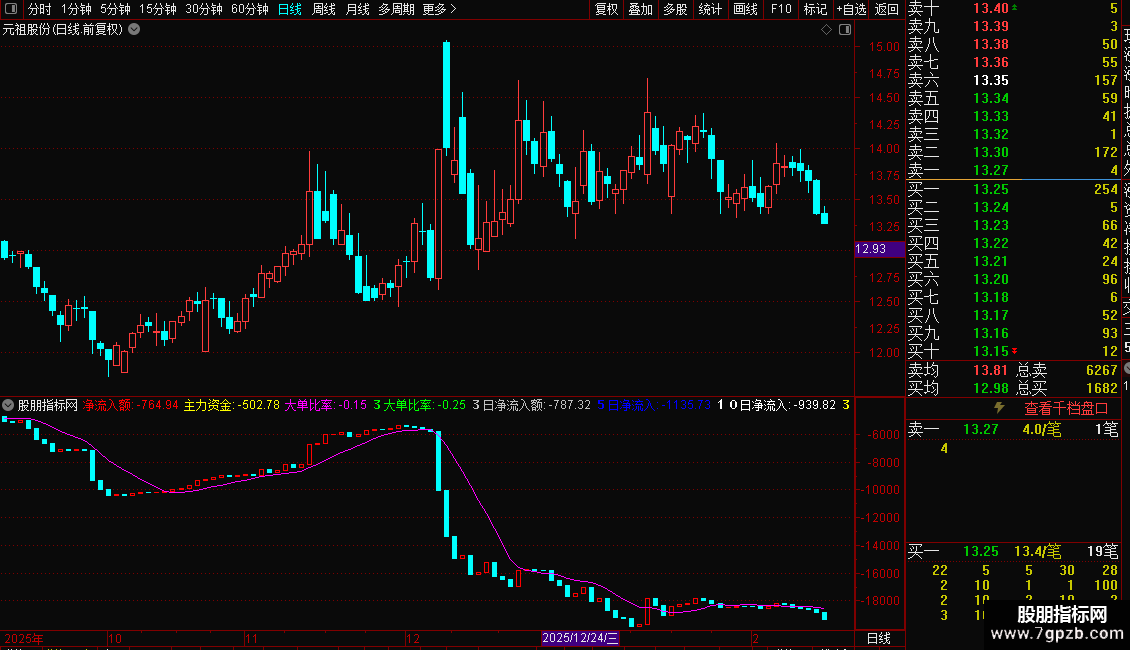1130x650 pixels.
Task: Toggle the chart panel split icon
Action: 845,30
